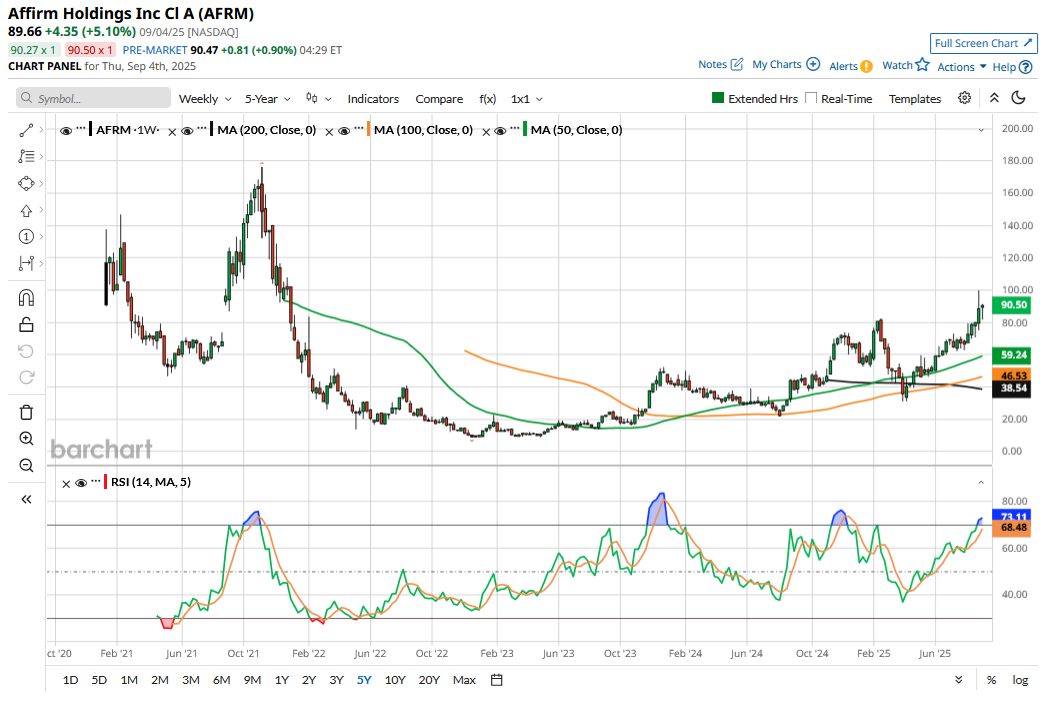Add to My Charts

[x=786, y=64]
